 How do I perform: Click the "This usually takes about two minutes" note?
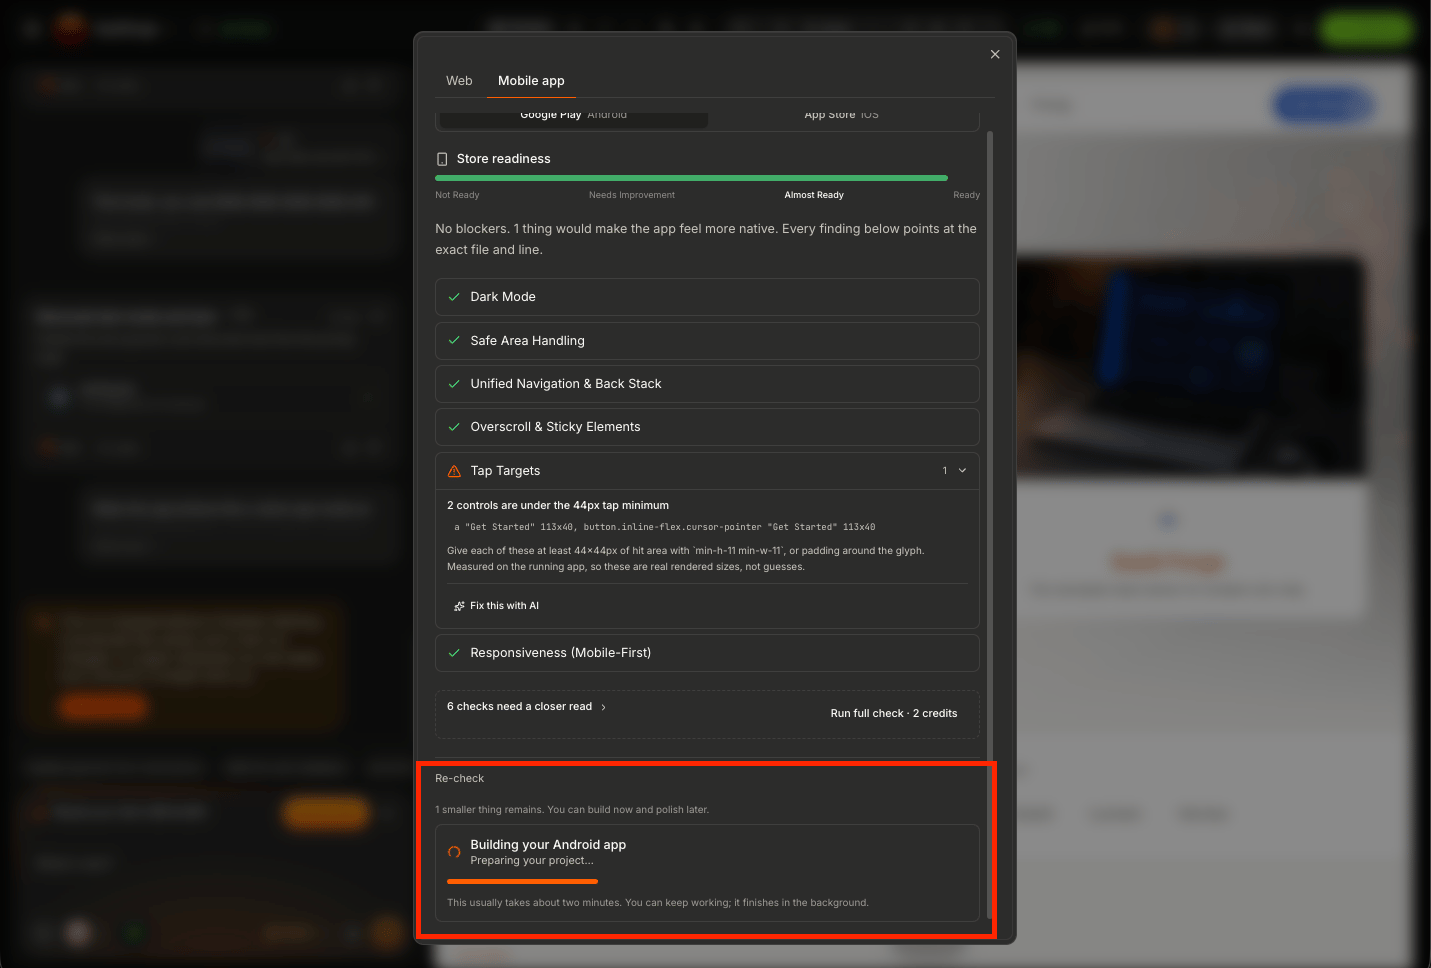point(658,903)
